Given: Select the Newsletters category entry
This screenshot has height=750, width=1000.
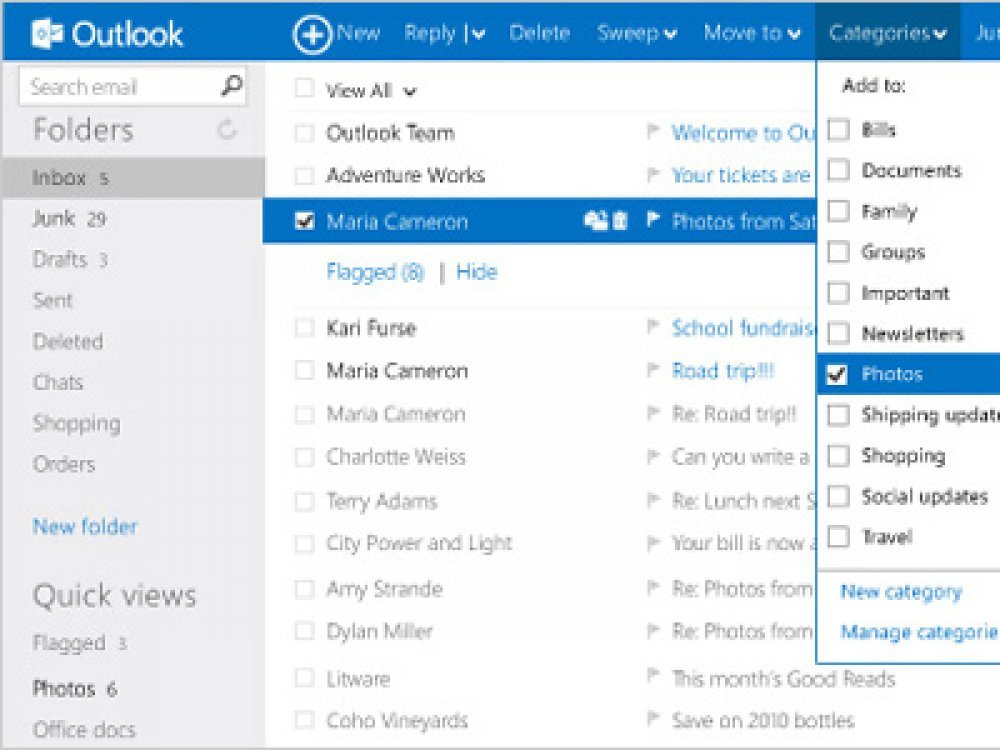Looking at the screenshot, I should point(912,334).
